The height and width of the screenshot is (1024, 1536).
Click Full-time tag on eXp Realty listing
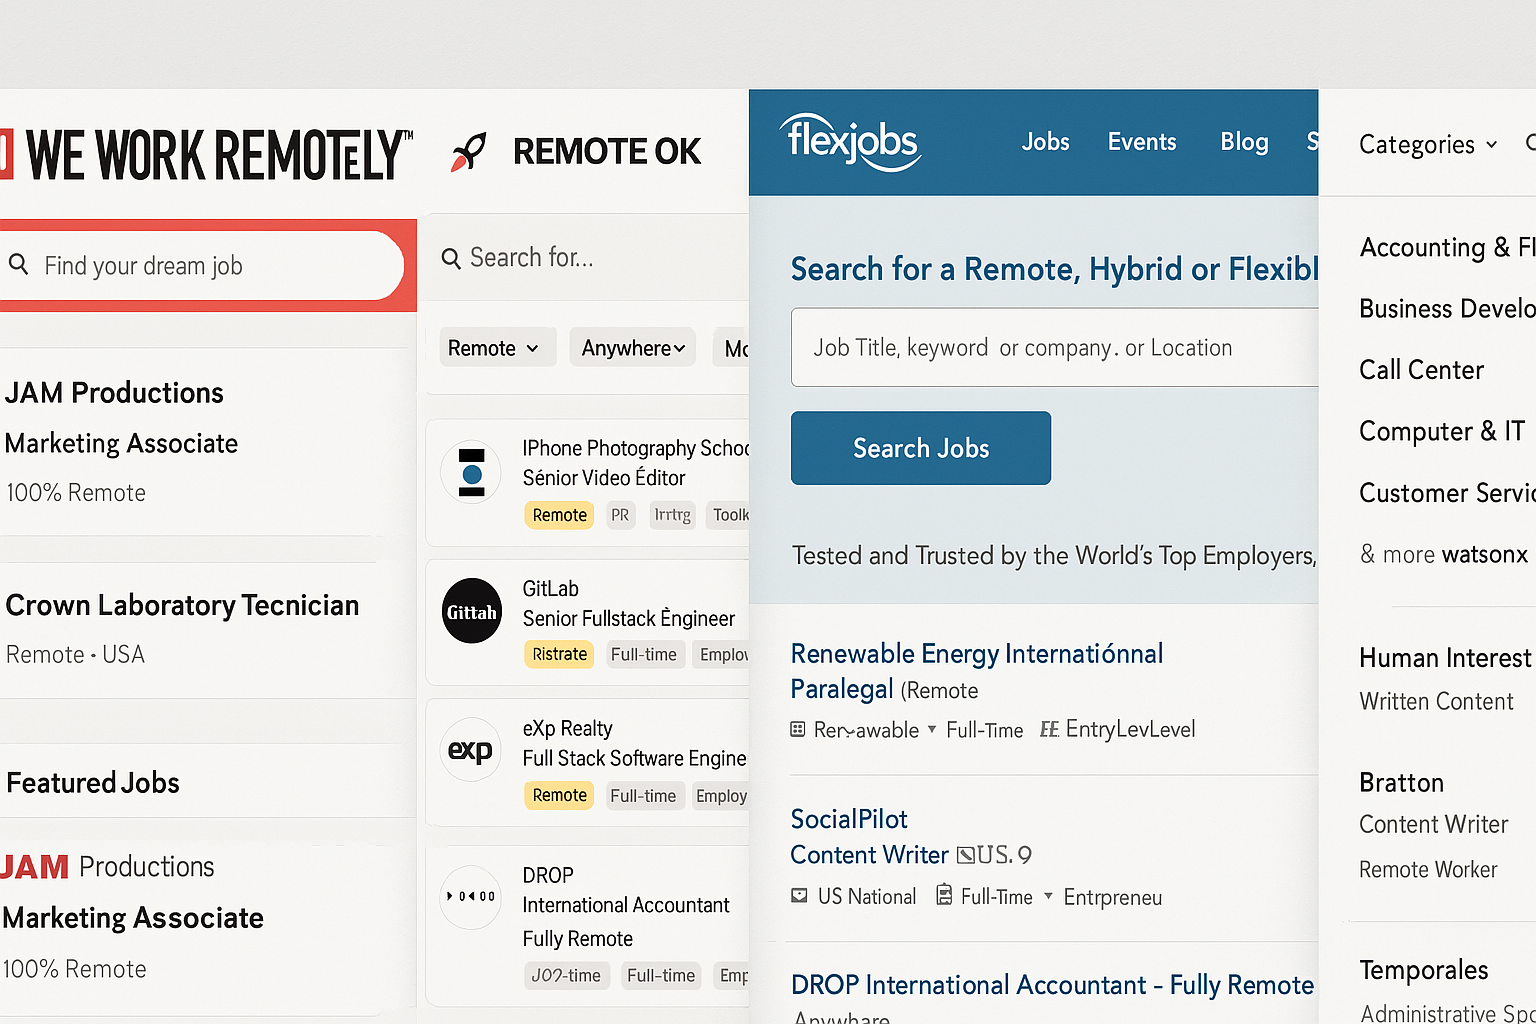pos(643,795)
